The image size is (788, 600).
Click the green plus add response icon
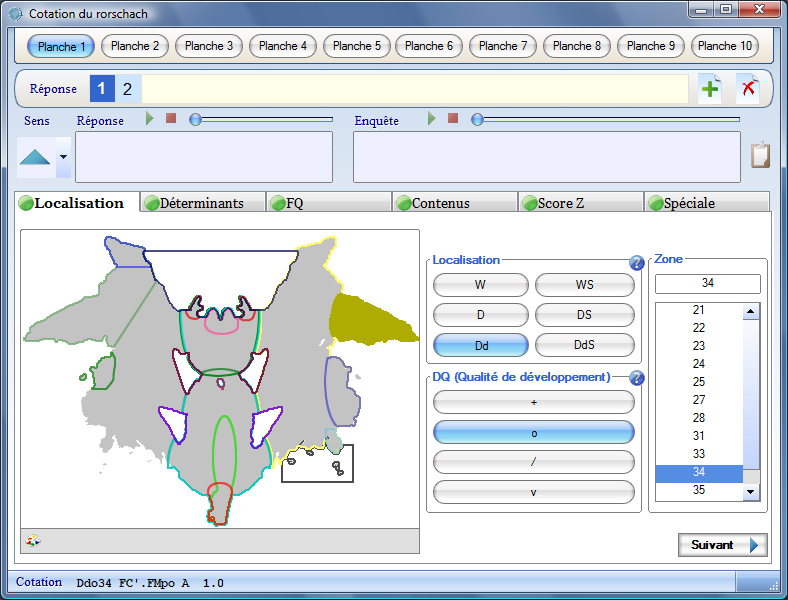(x=710, y=89)
